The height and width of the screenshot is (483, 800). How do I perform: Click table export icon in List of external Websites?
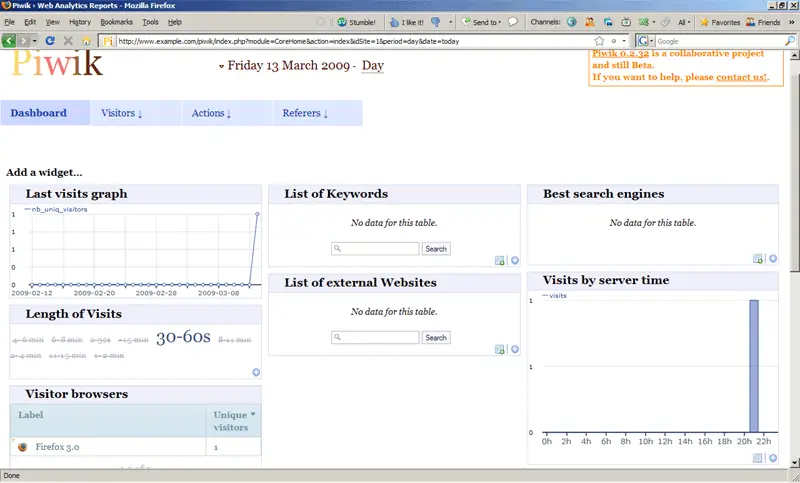pos(499,349)
